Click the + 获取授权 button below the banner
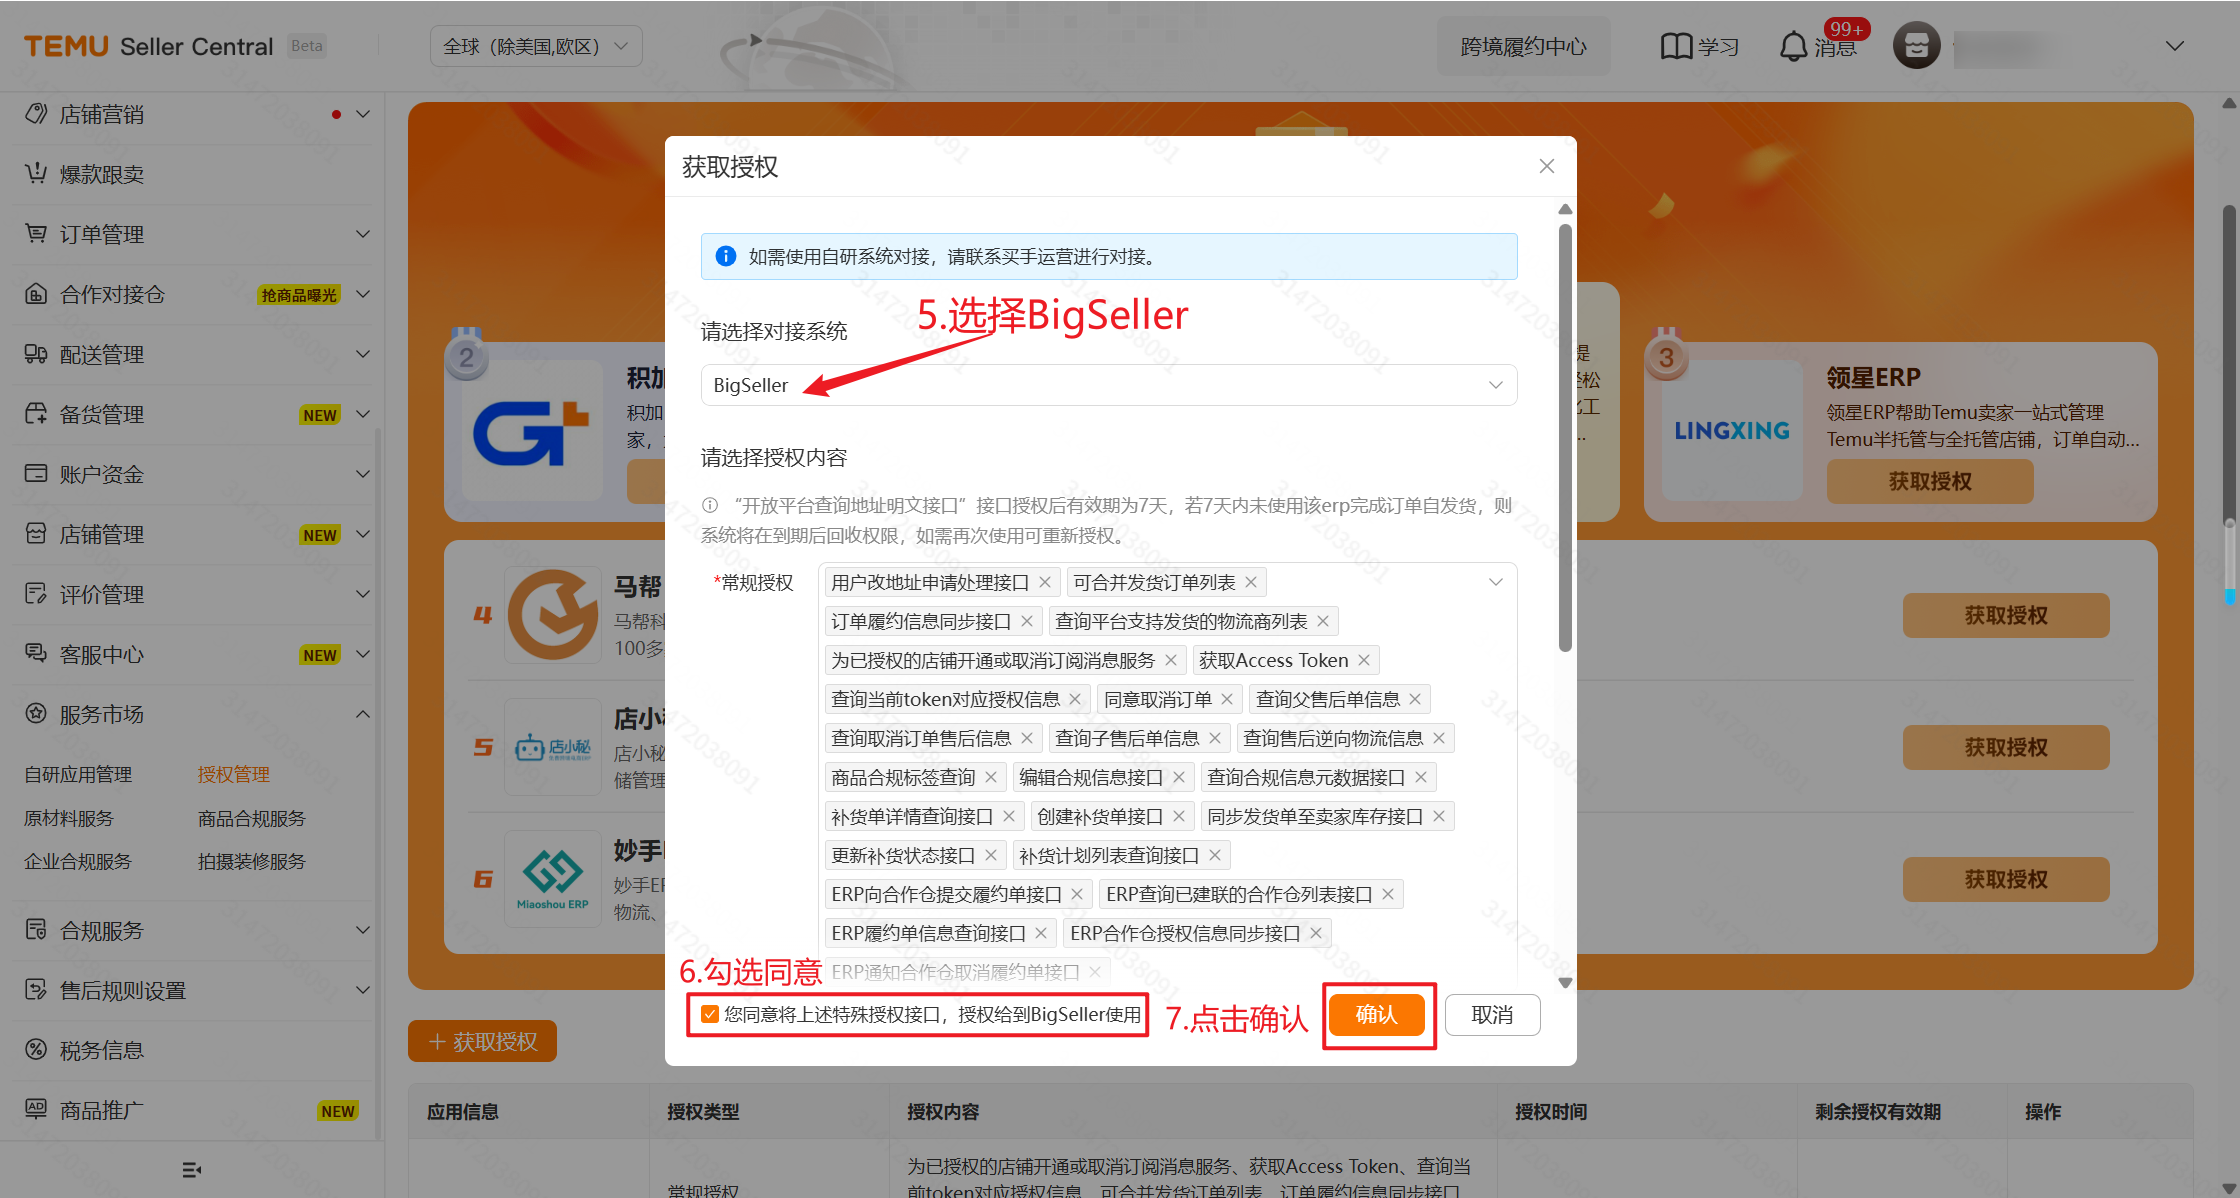Image resolution: width=2240 pixels, height=1198 pixels. (483, 1042)
